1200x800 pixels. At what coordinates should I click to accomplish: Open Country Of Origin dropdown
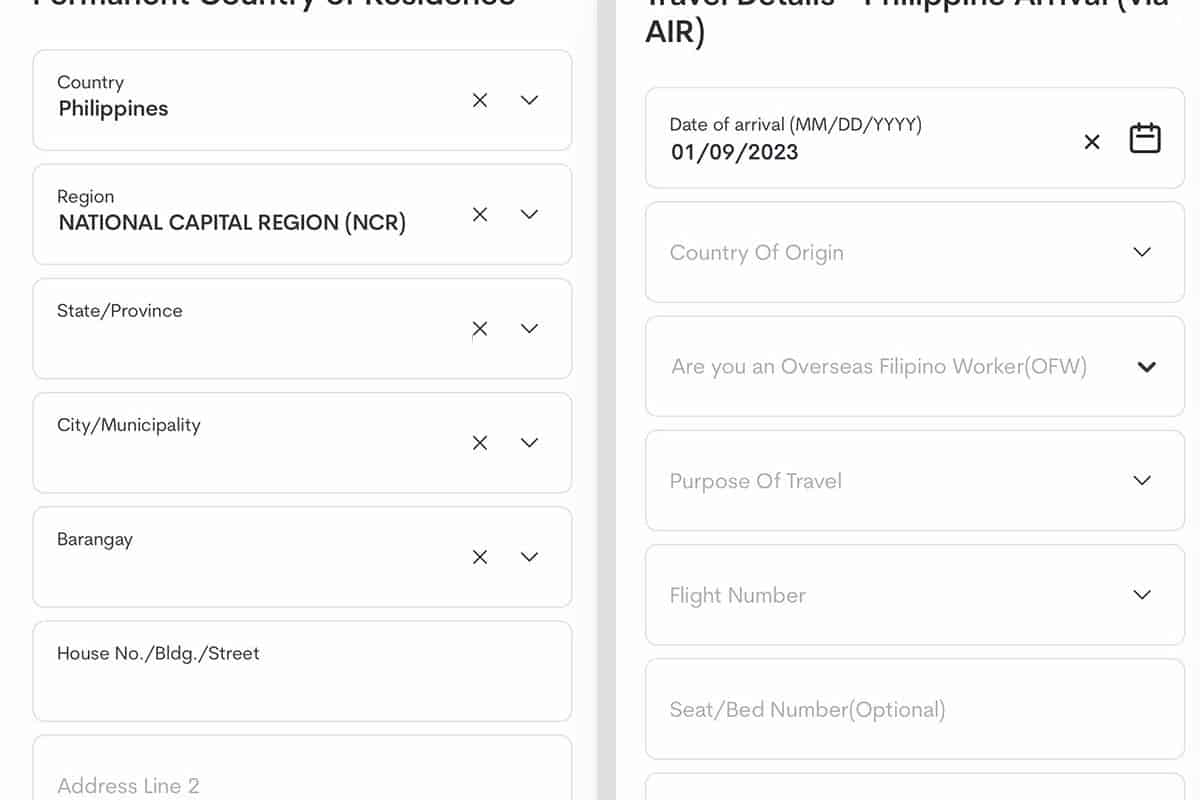click(1142, 252)
